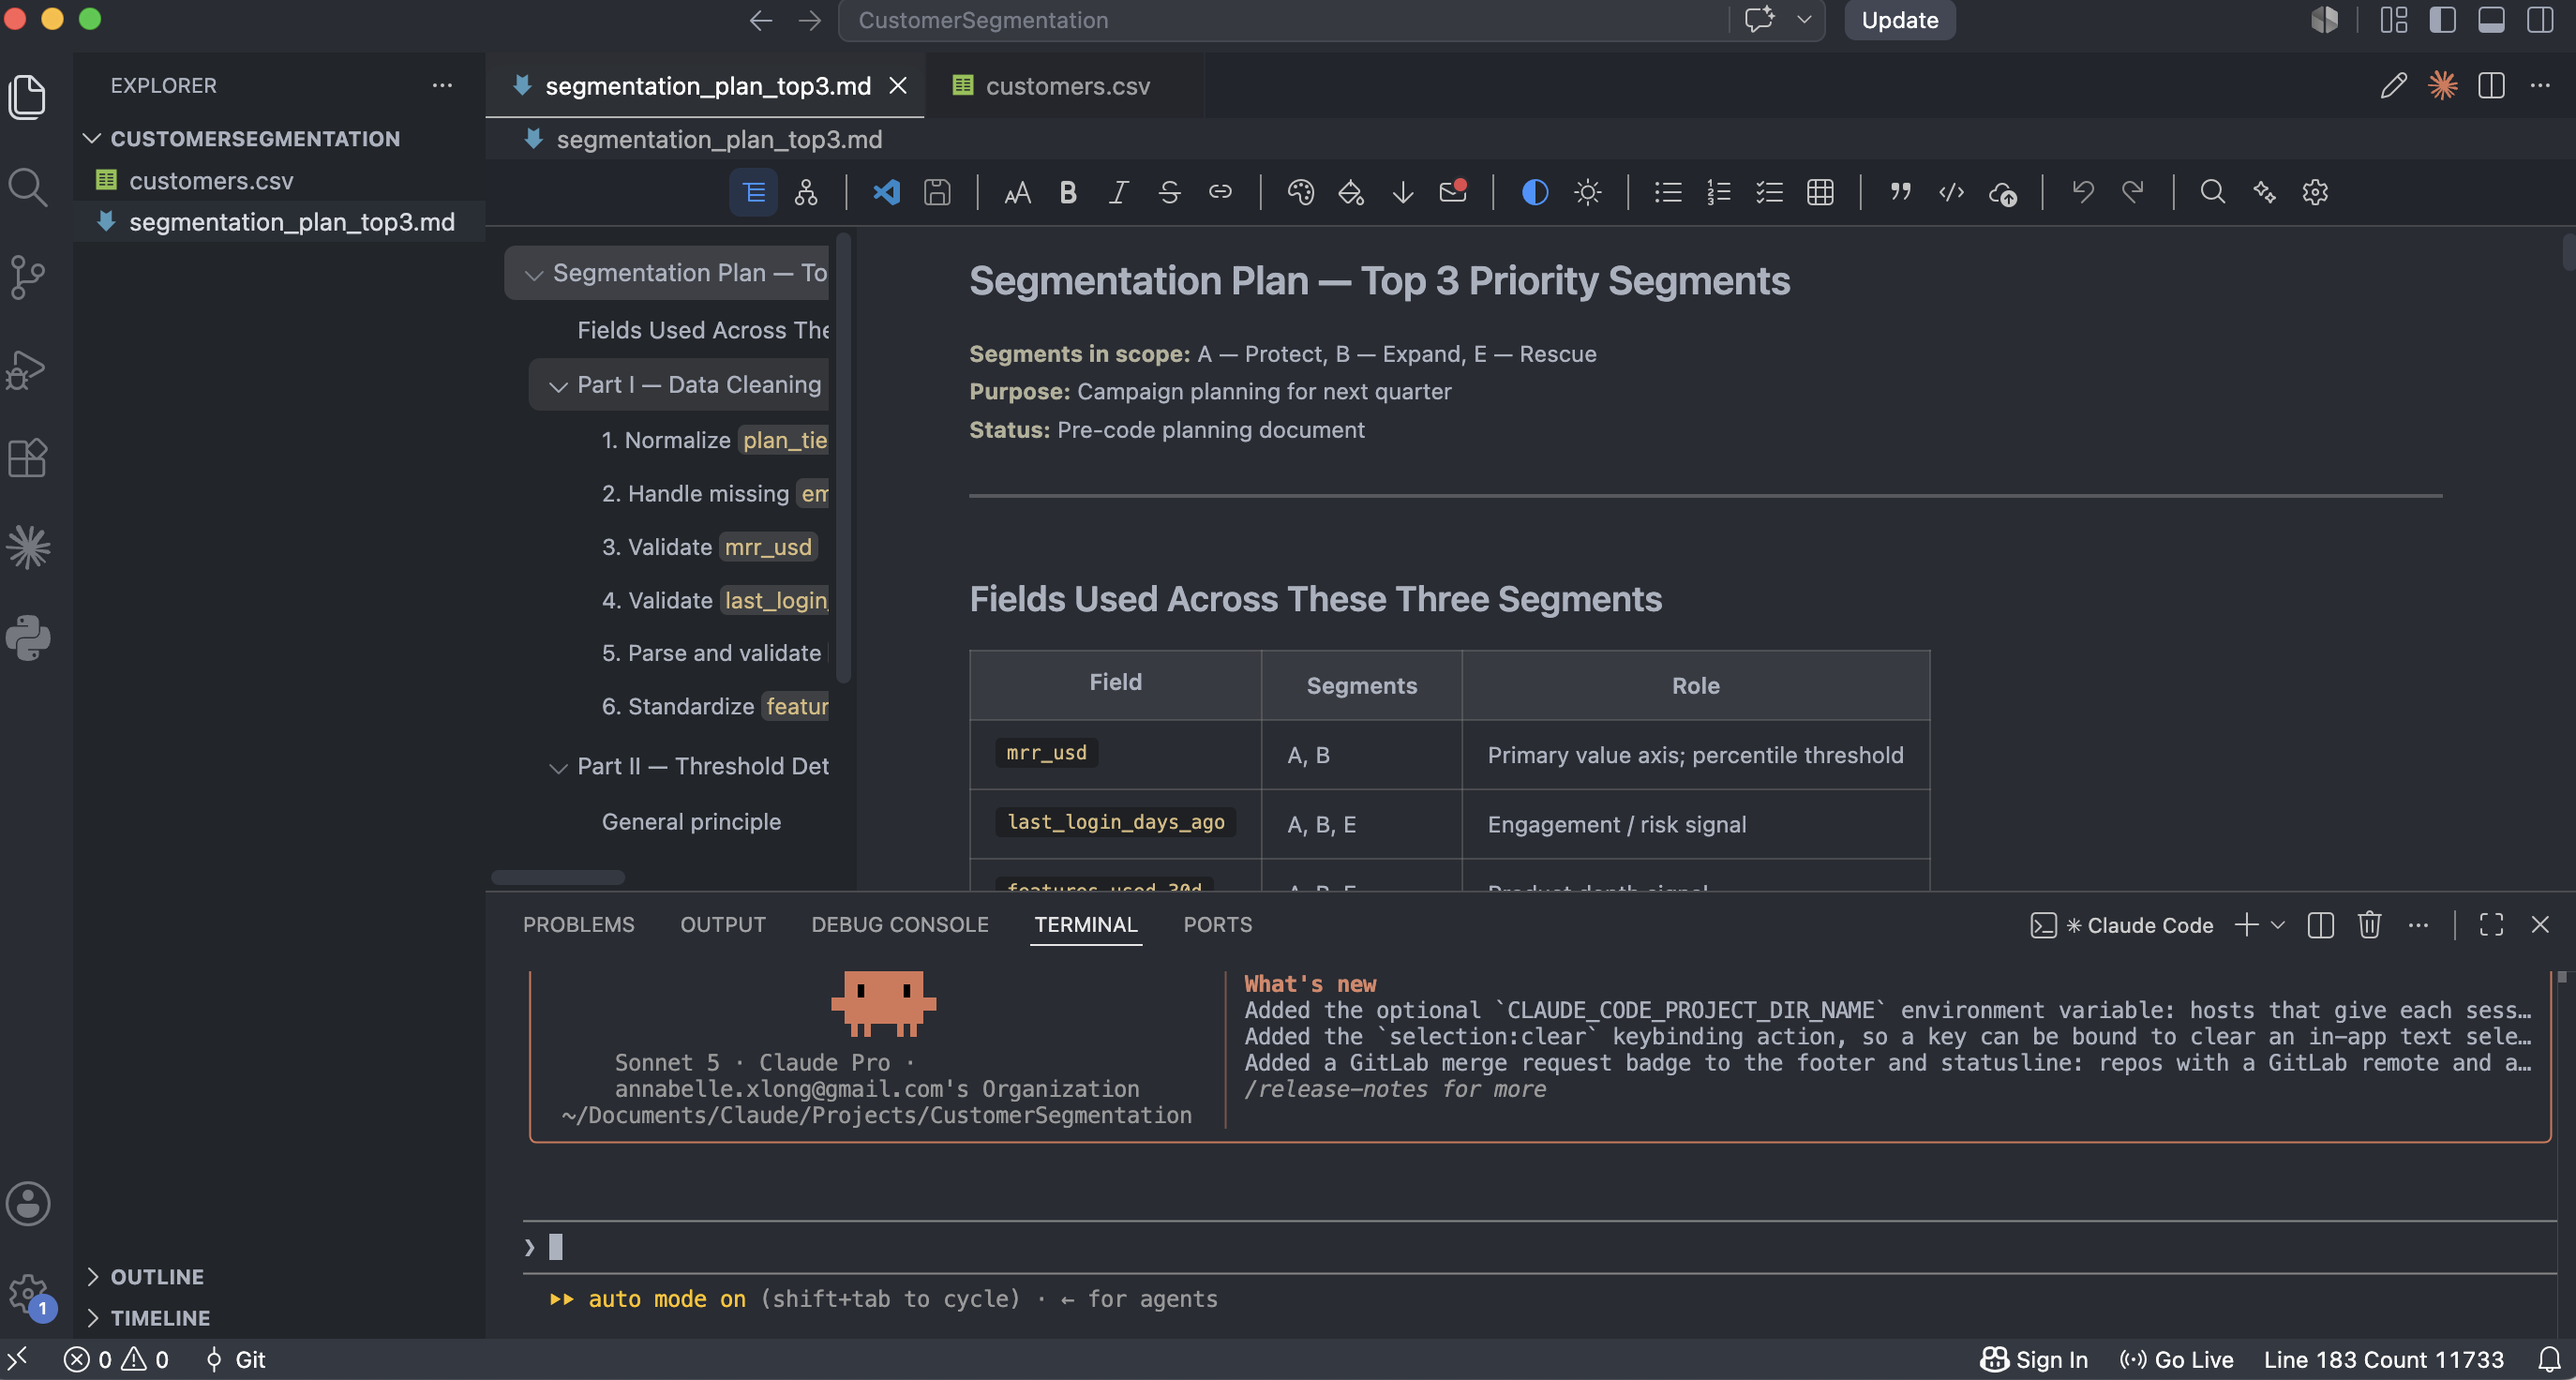Open Manage gear in activity bar
The height and width of the screenshot is (1380, 2576).
point(28,1295)
